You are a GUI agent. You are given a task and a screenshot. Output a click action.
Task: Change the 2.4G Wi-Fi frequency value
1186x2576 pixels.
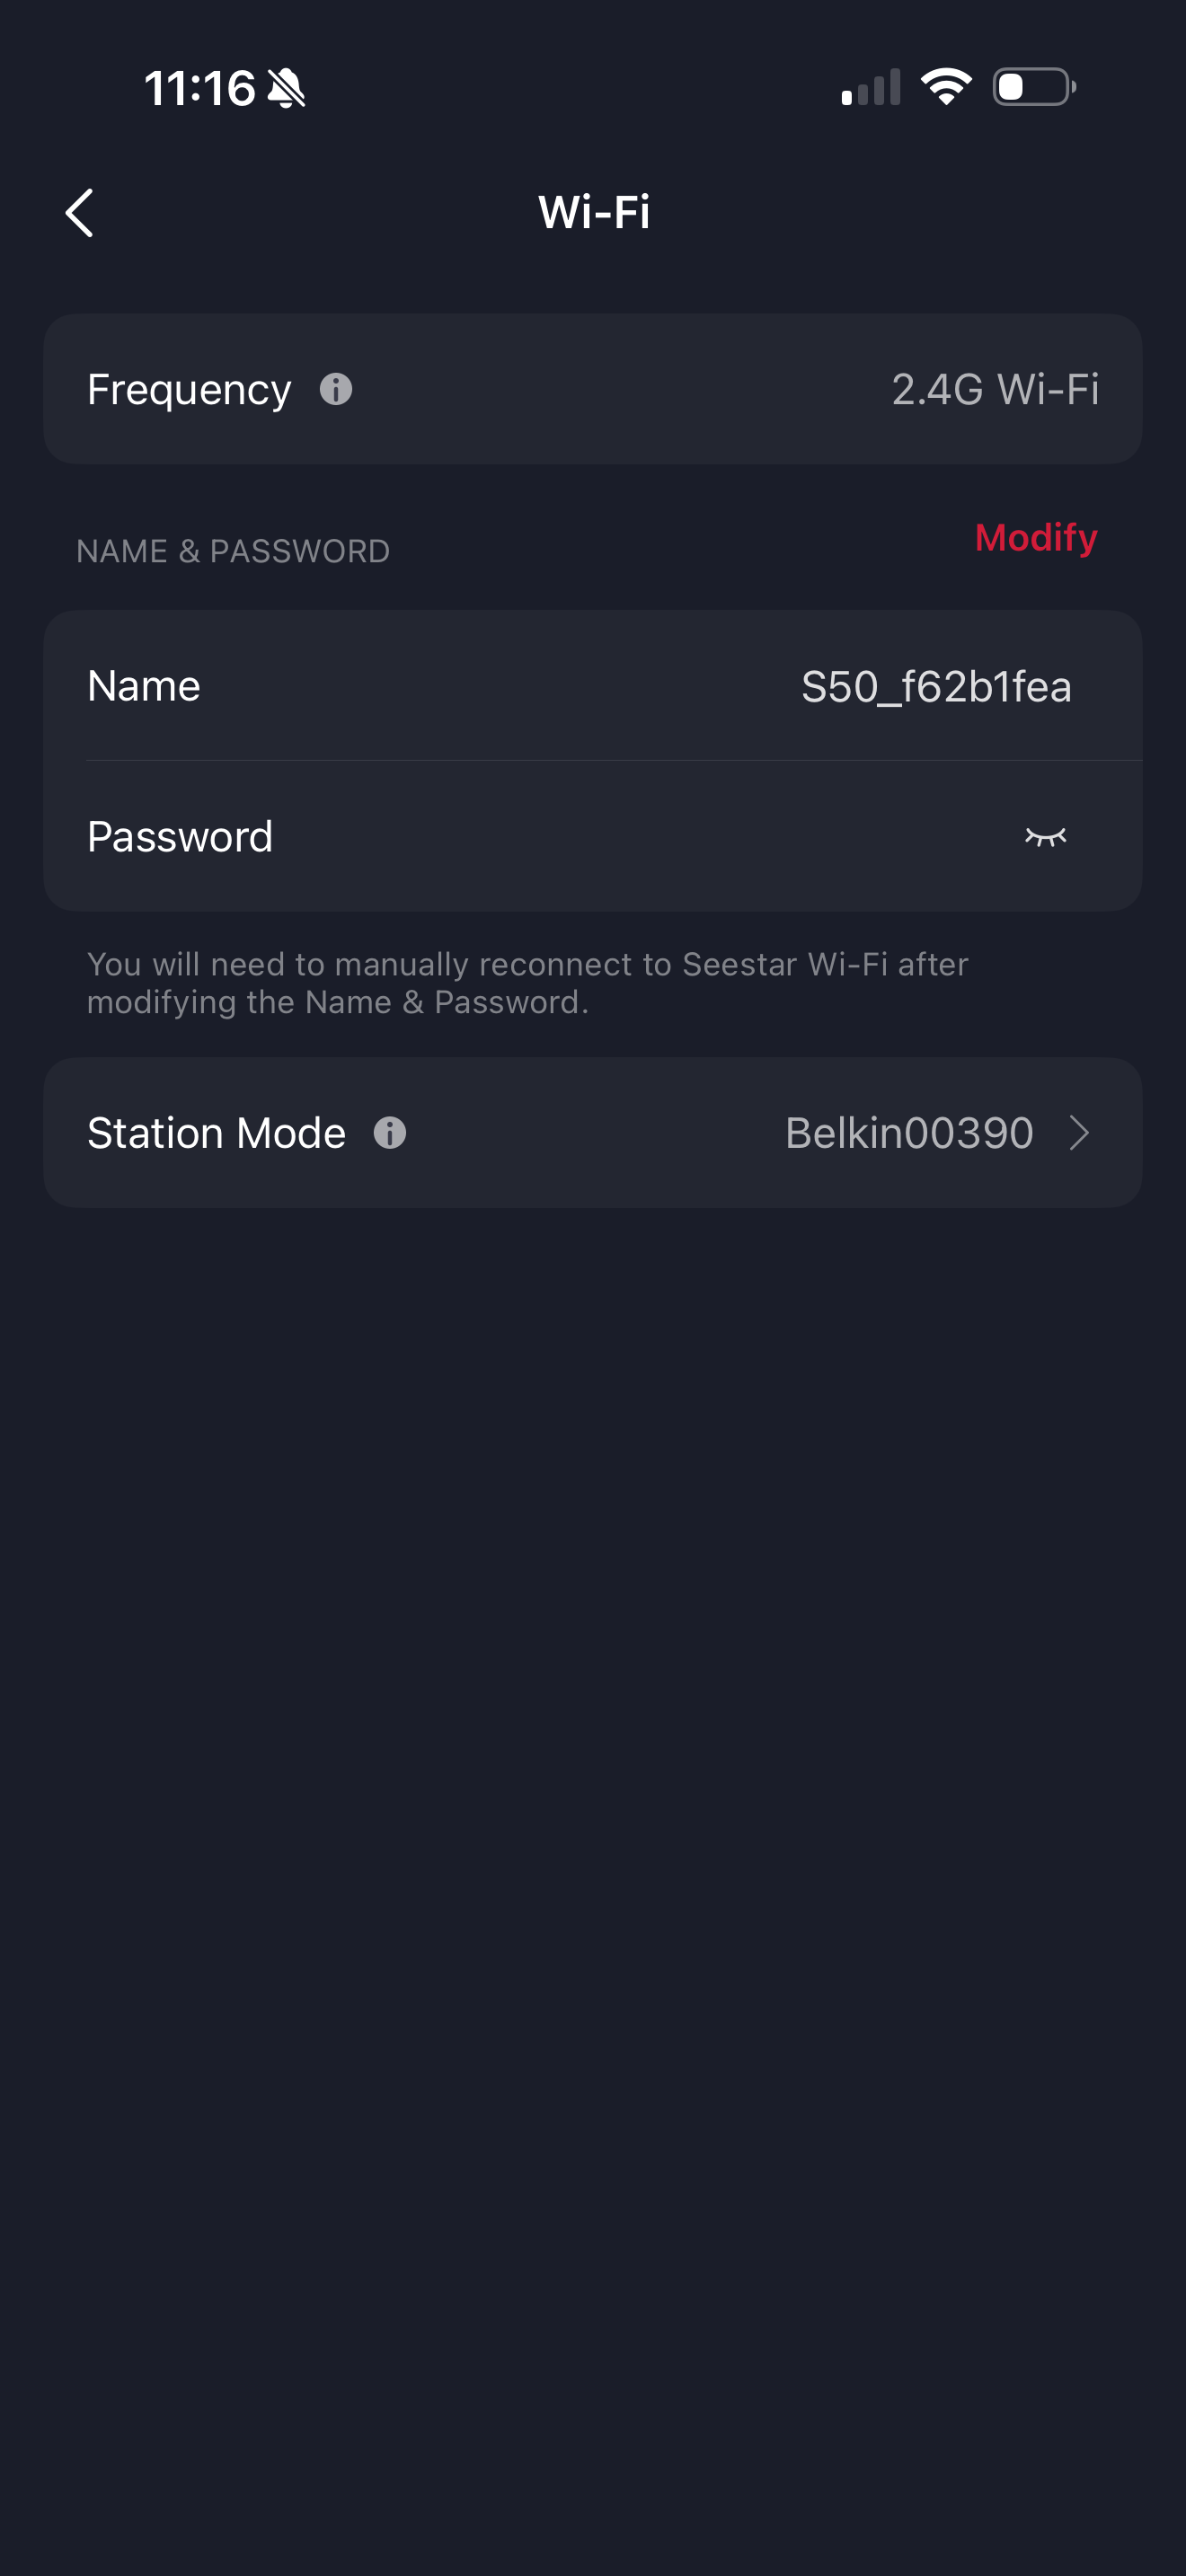pyautogui.click(x=994, y=389)
